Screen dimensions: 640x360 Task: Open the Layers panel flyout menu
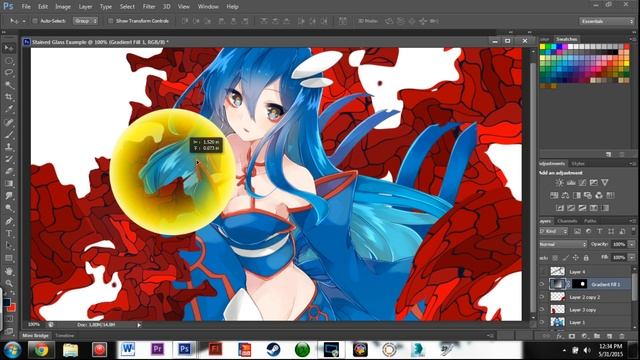pyautogui.click(x=632, y=221)
